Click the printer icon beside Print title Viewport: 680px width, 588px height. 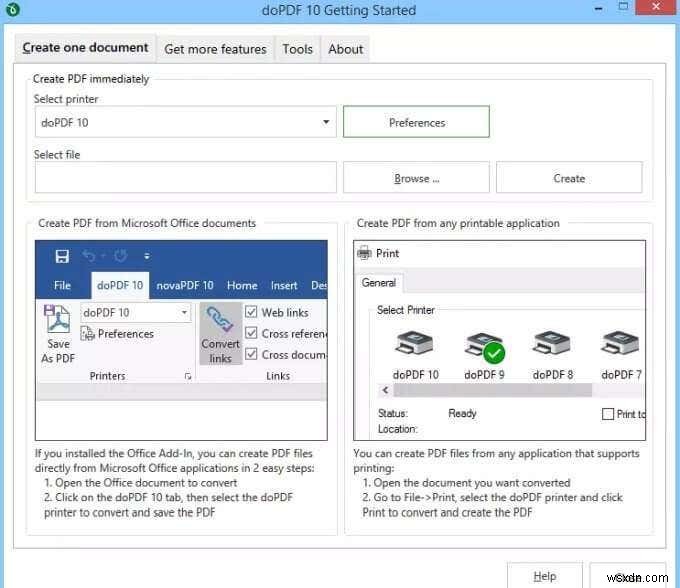click(x=364, y=253)
